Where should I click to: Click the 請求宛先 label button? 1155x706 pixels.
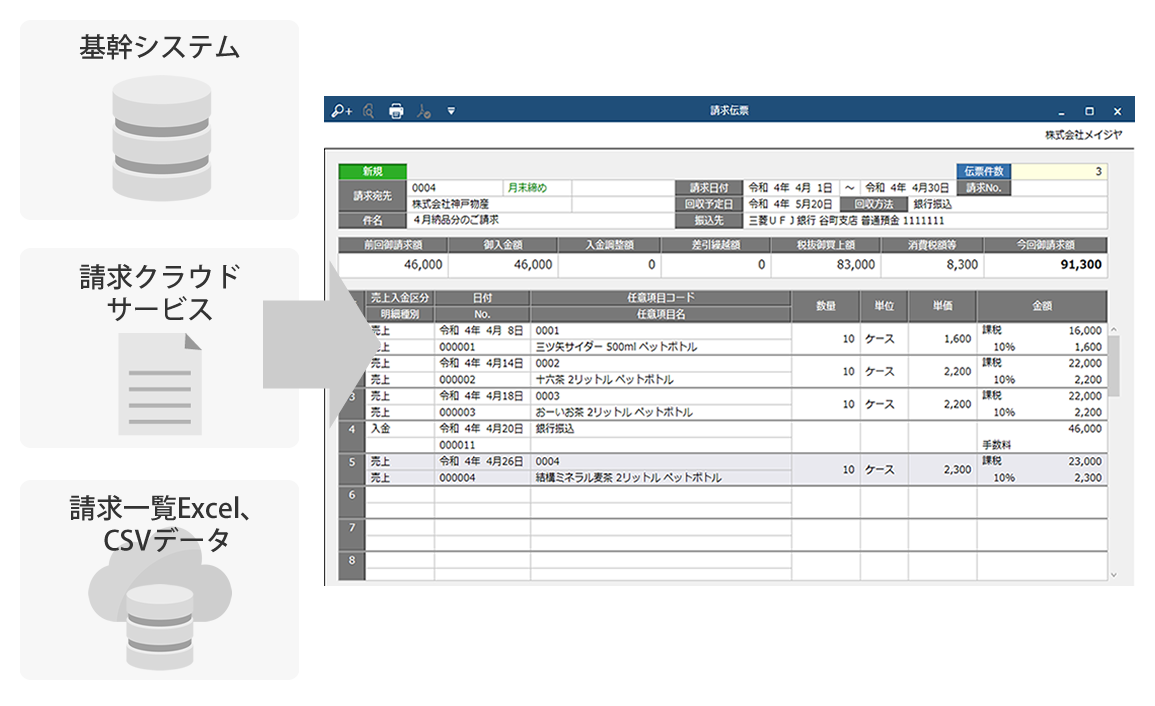tap(372, 195)
